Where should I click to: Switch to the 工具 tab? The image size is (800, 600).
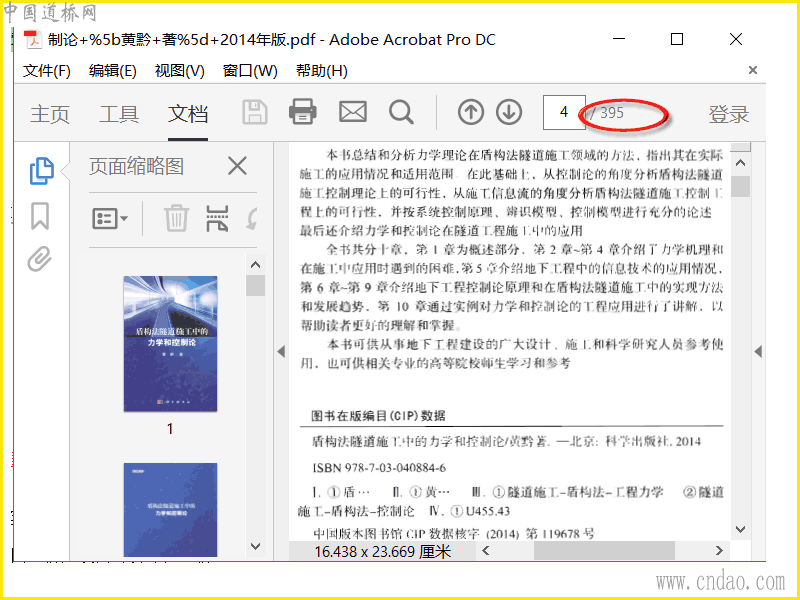click(x=119, y=113)
